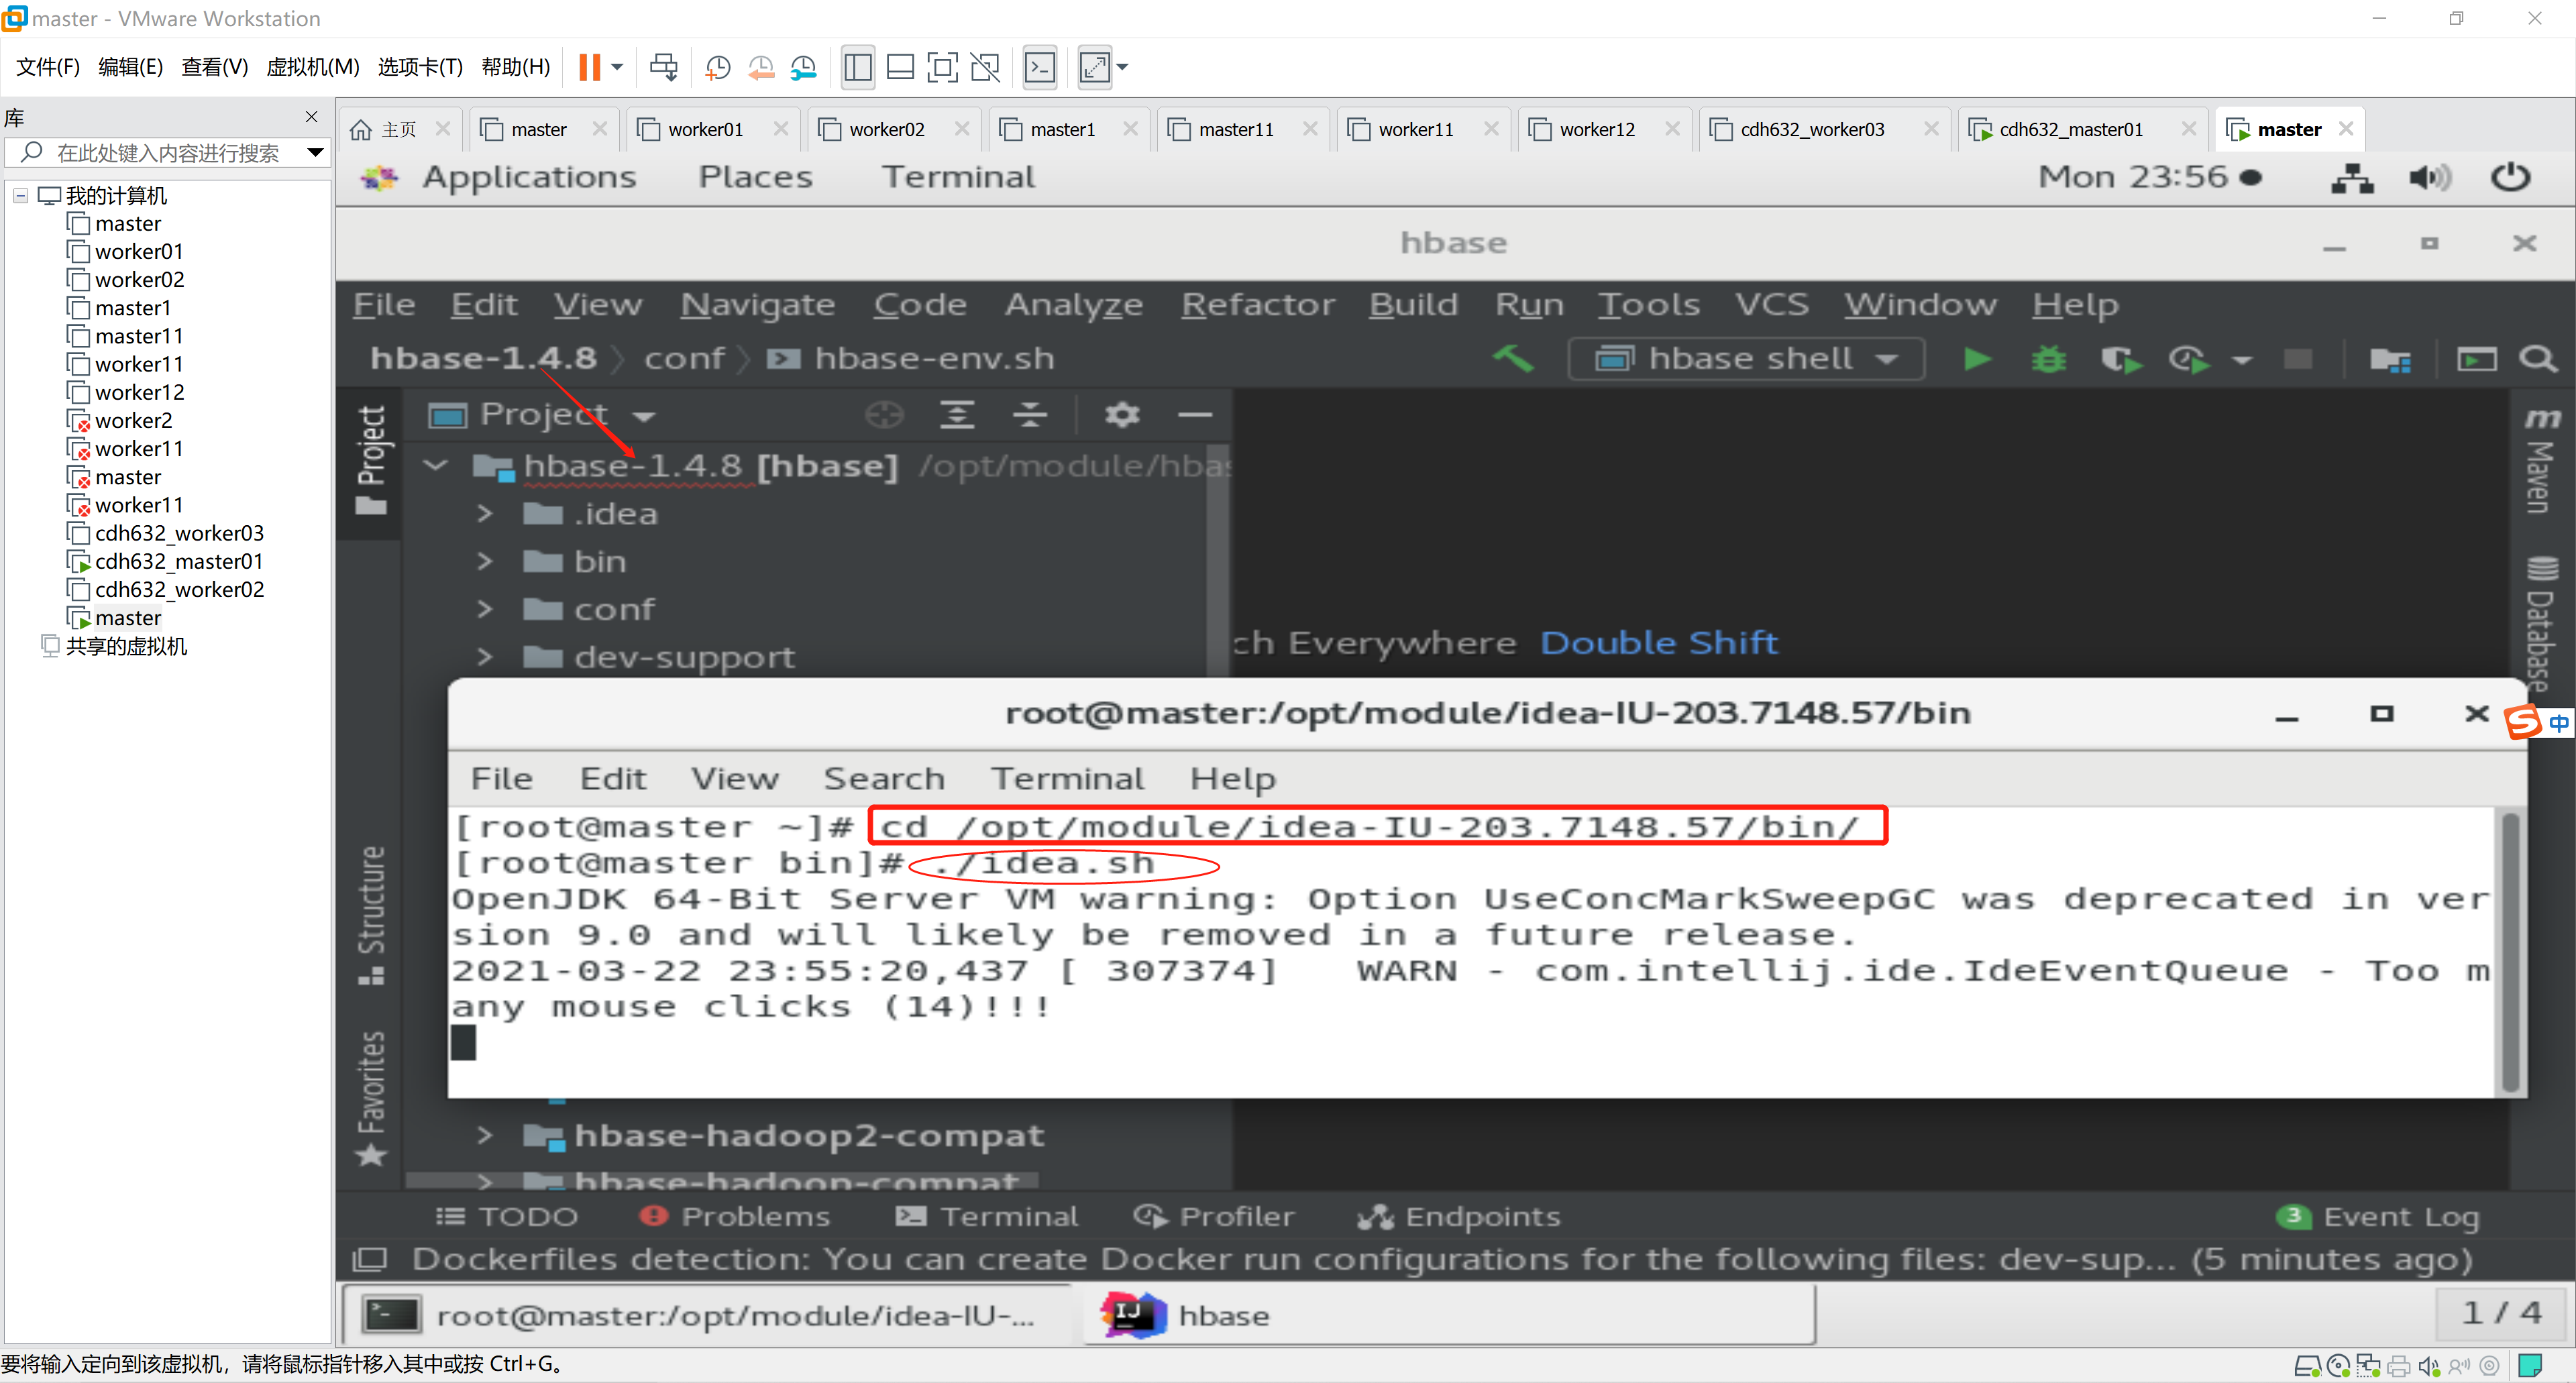Click the locate target icon in Project panel
The width and height of the screenshot is (2576, 1383).
click(x=884, y=414)
